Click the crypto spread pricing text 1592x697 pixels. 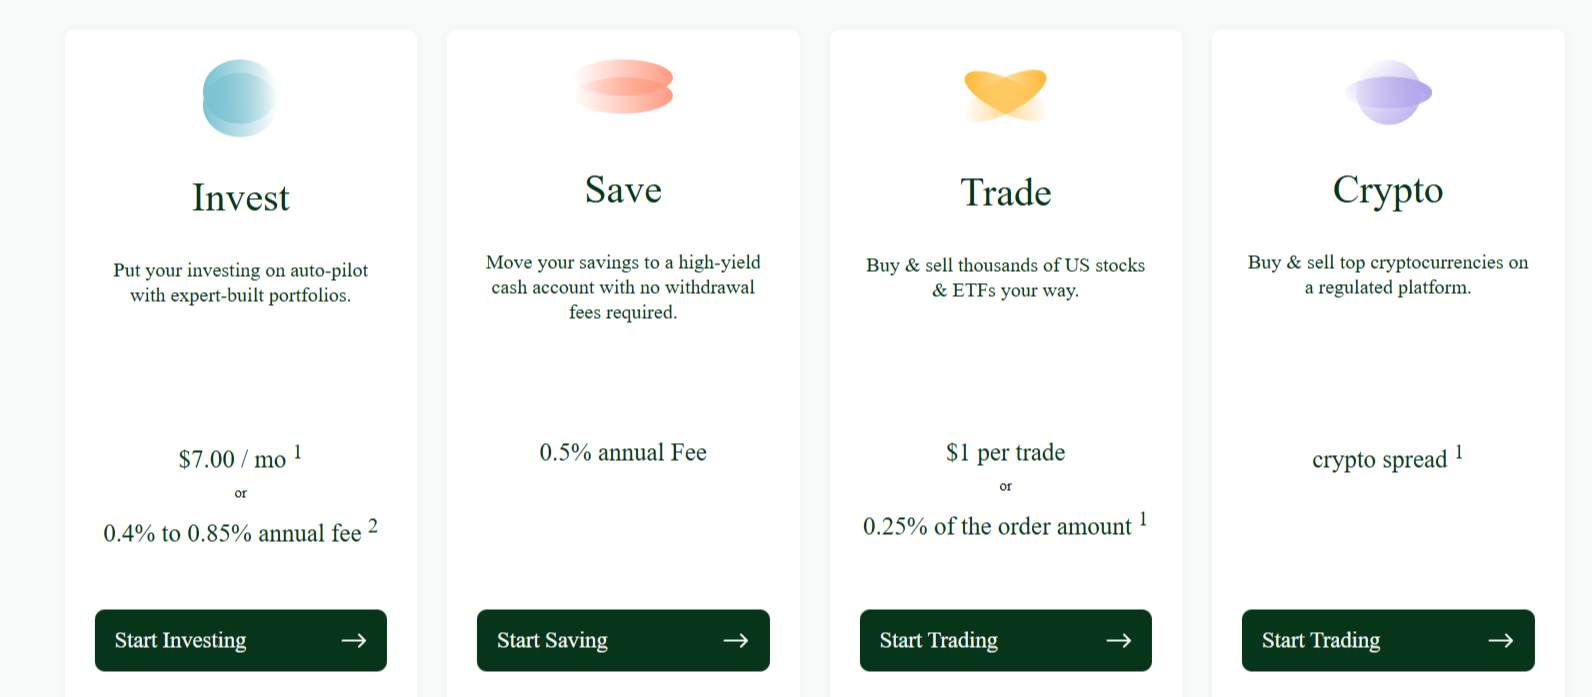1379,459
